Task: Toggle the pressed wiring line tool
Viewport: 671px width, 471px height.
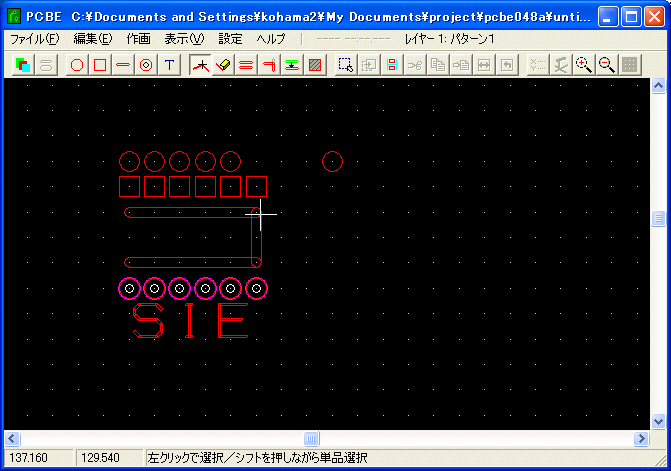Action: click(201, 65)
